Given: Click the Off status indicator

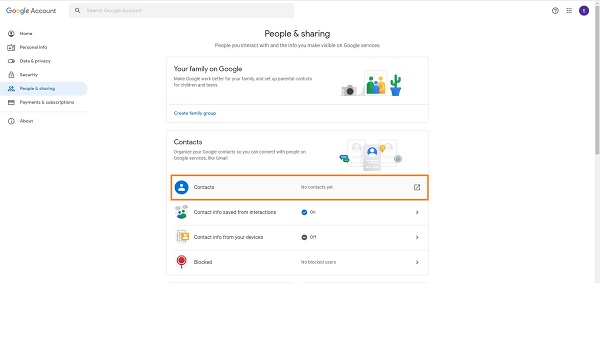Looking at the screenshot, I should point(309,237).
